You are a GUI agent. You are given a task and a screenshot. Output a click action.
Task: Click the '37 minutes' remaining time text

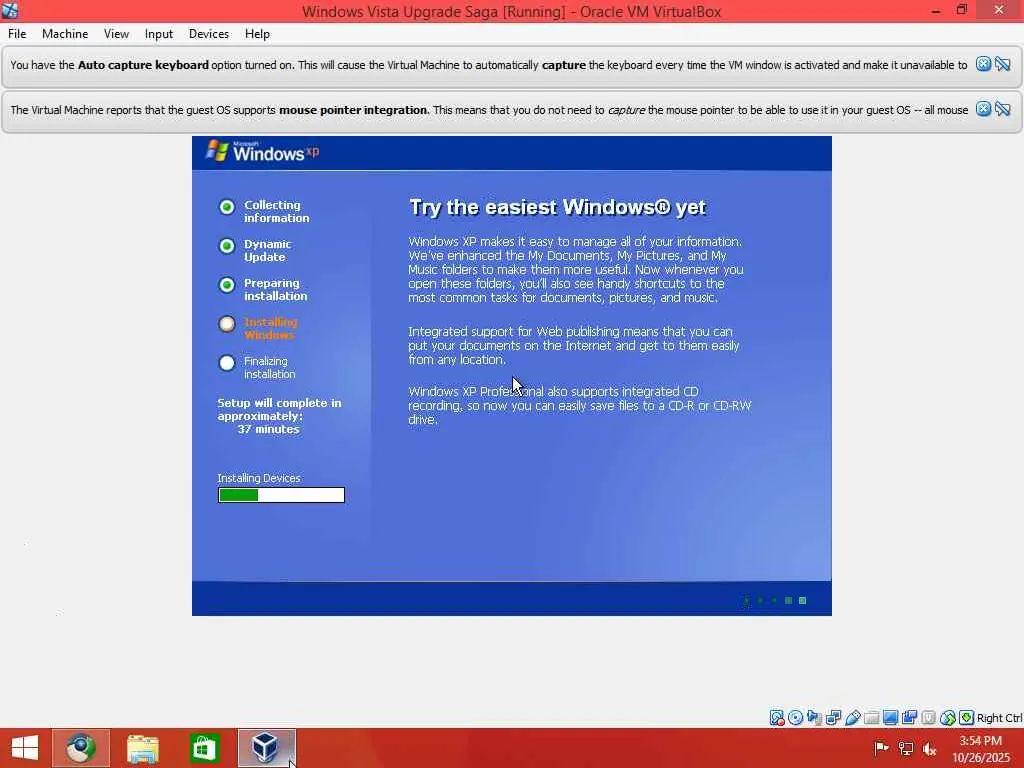268,429
